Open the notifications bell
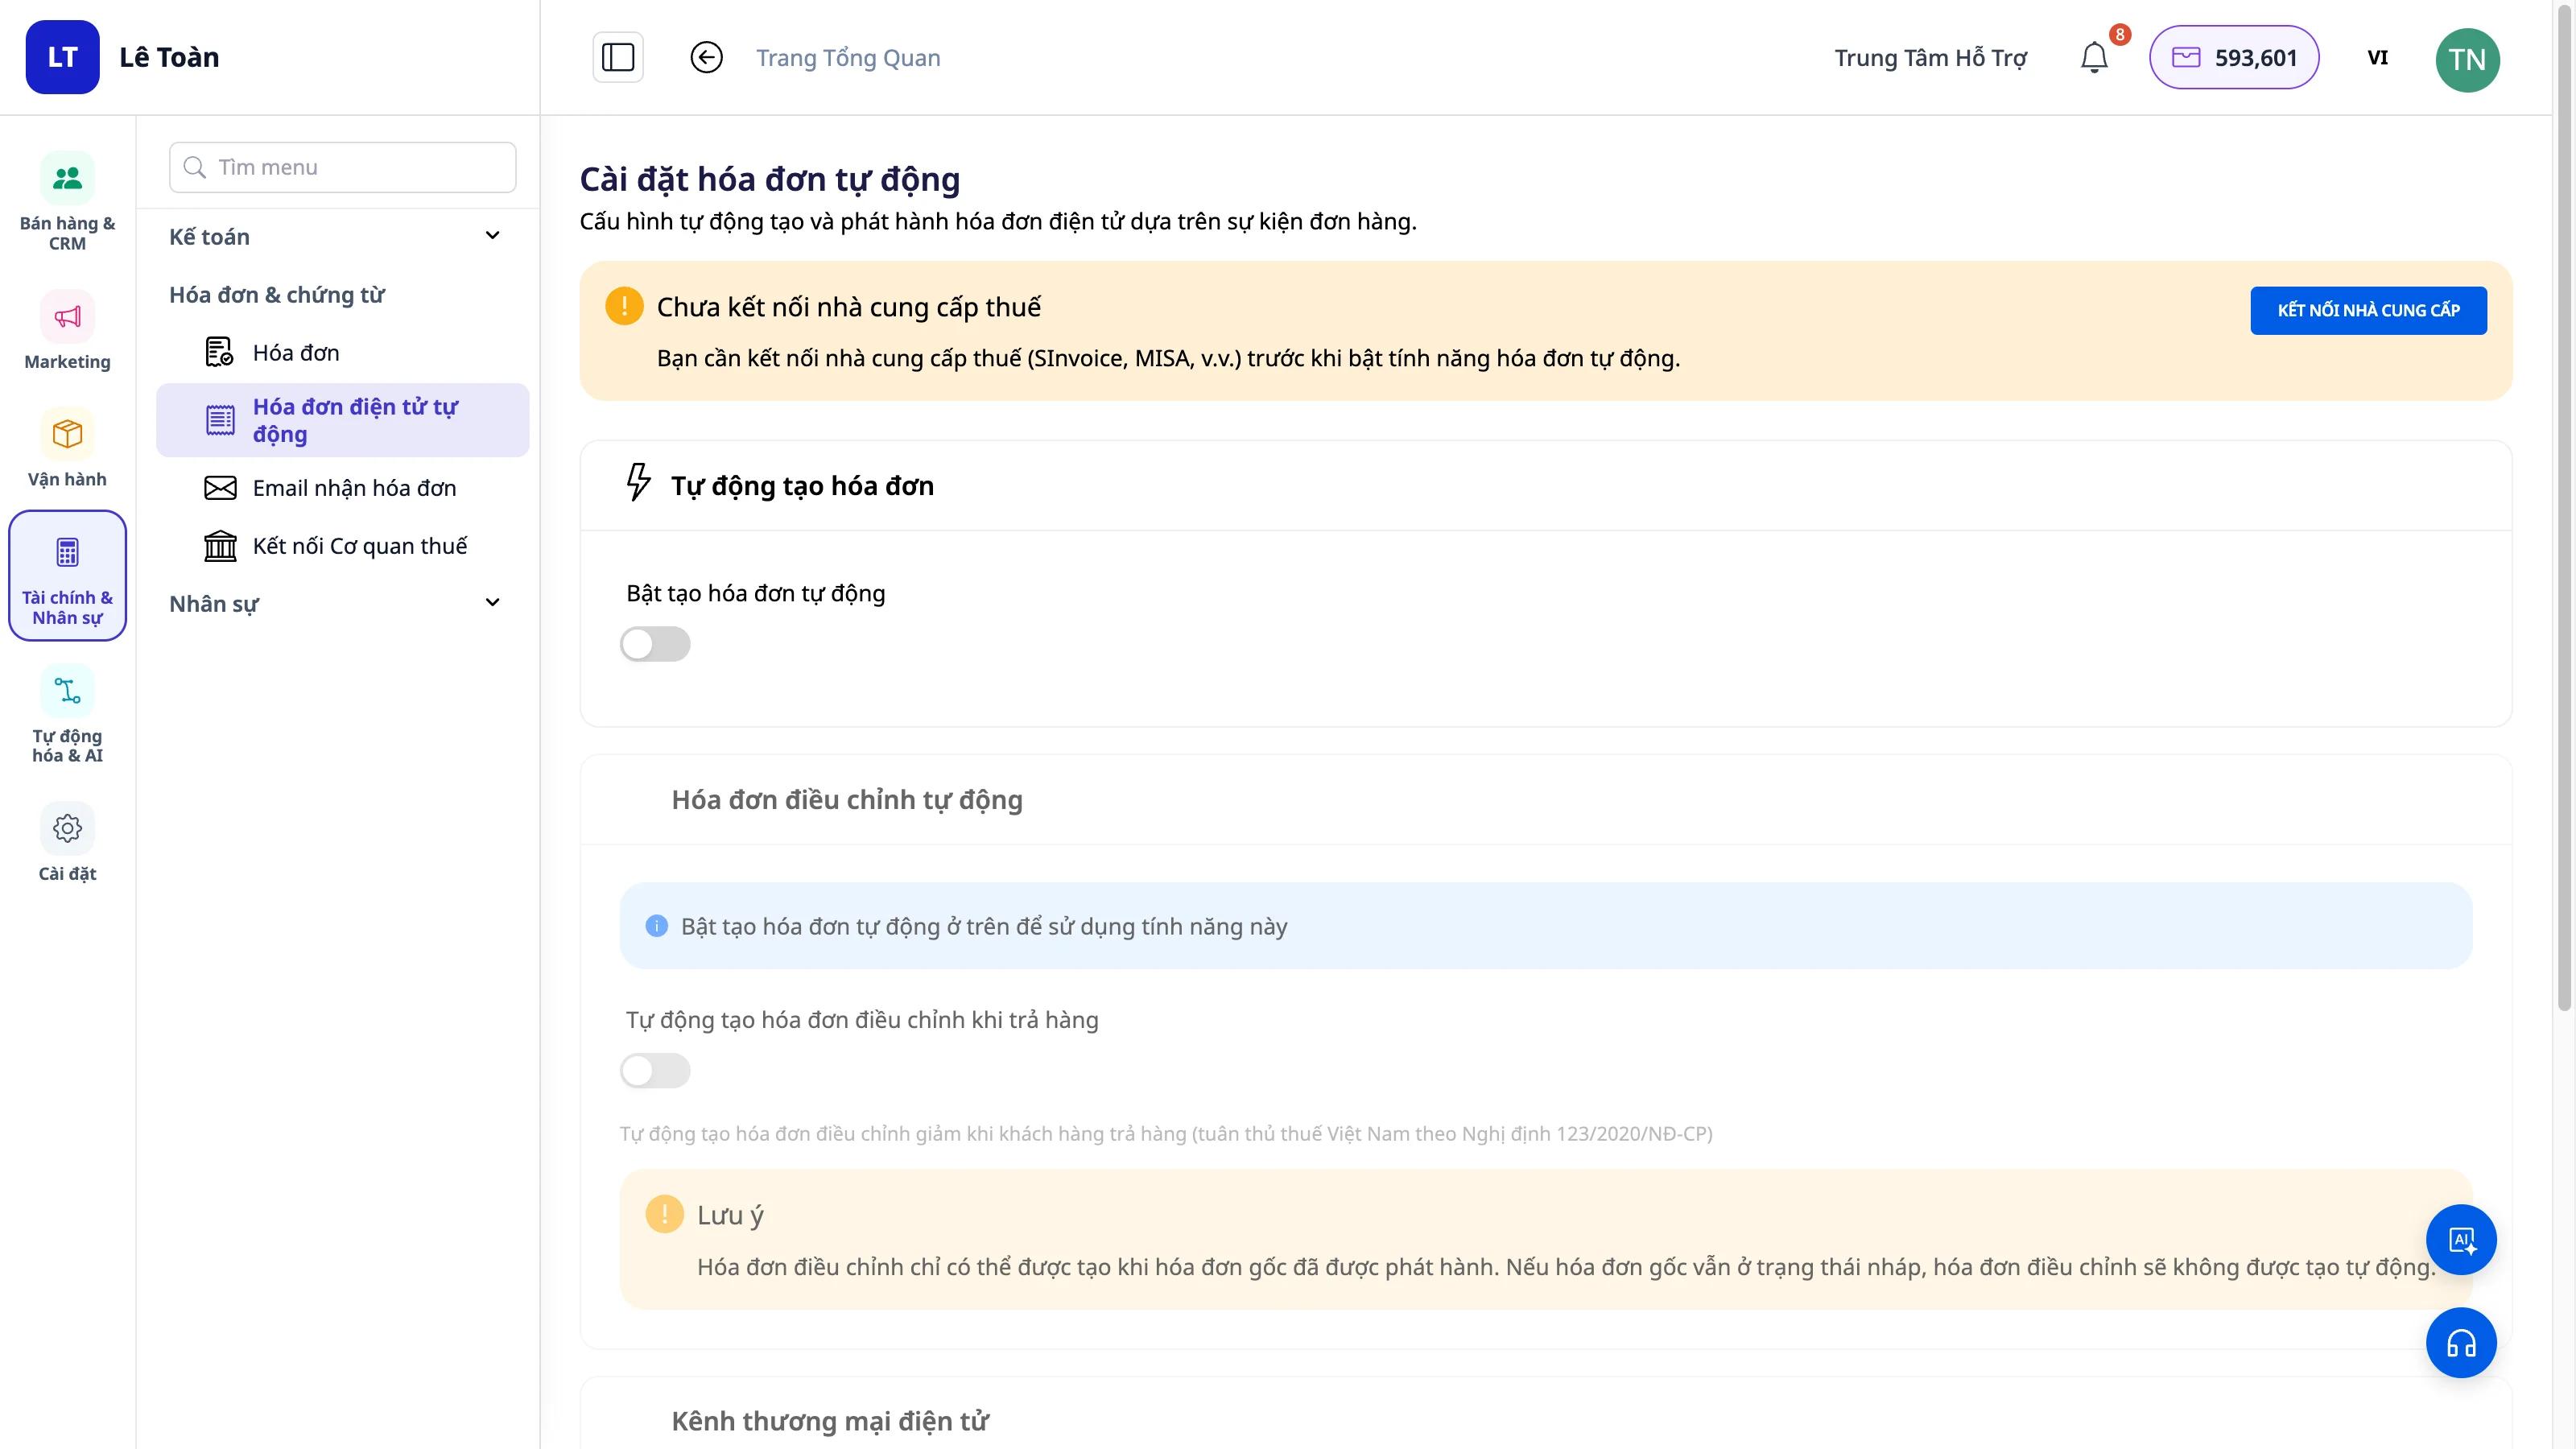The image size is (2576, 1449). point(2094,57)
